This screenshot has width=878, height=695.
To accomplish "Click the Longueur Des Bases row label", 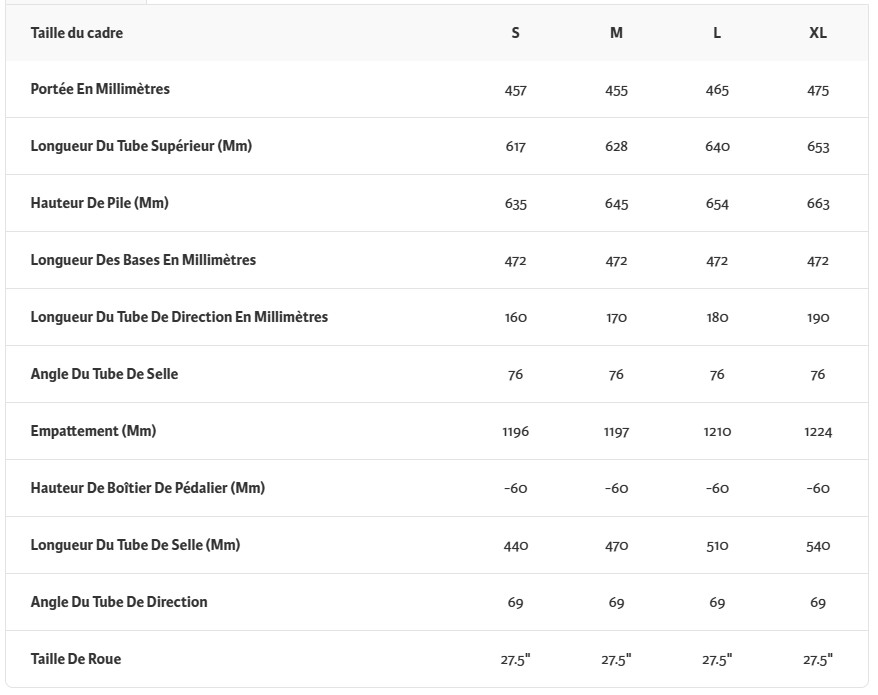I will tap(143, 260).
